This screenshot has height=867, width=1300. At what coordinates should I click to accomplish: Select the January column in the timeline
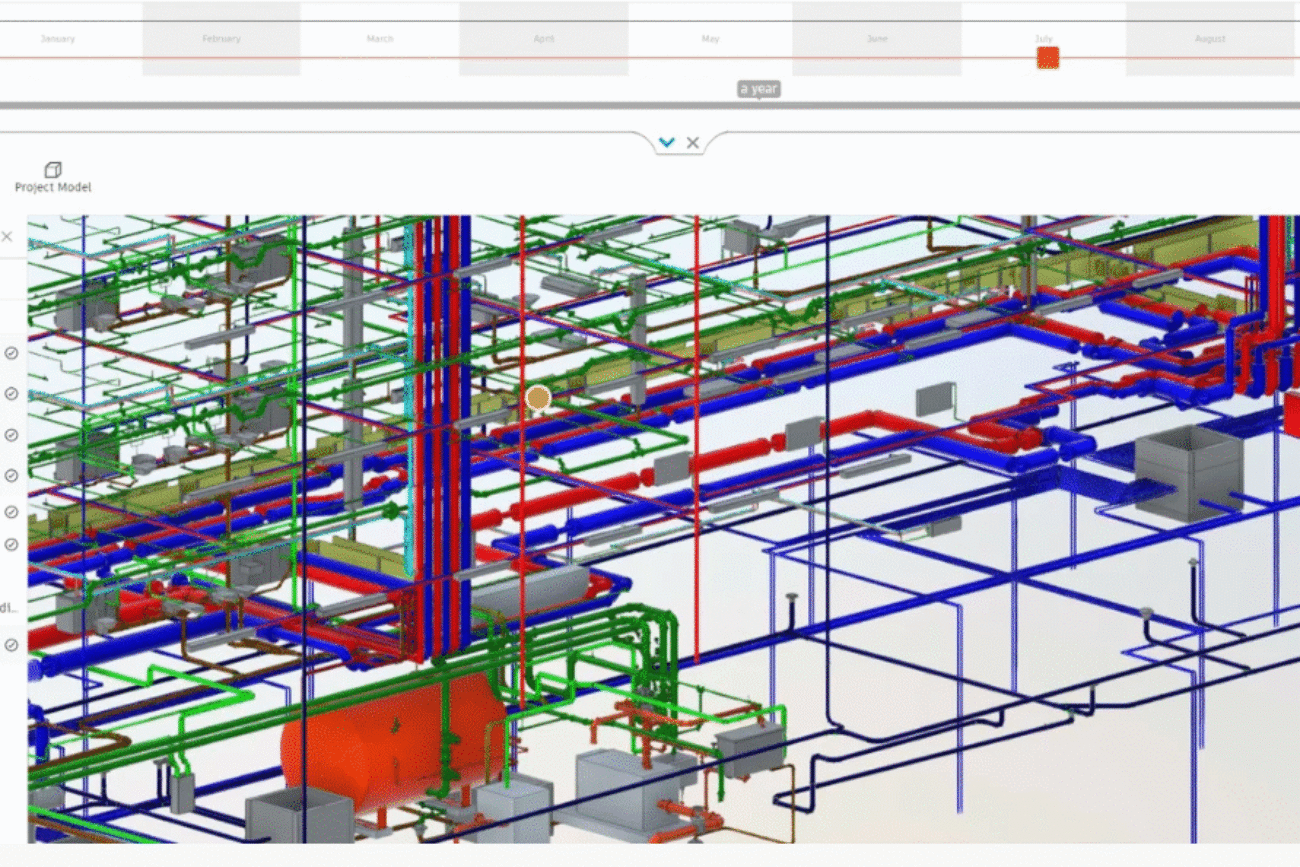click(57, 39)
